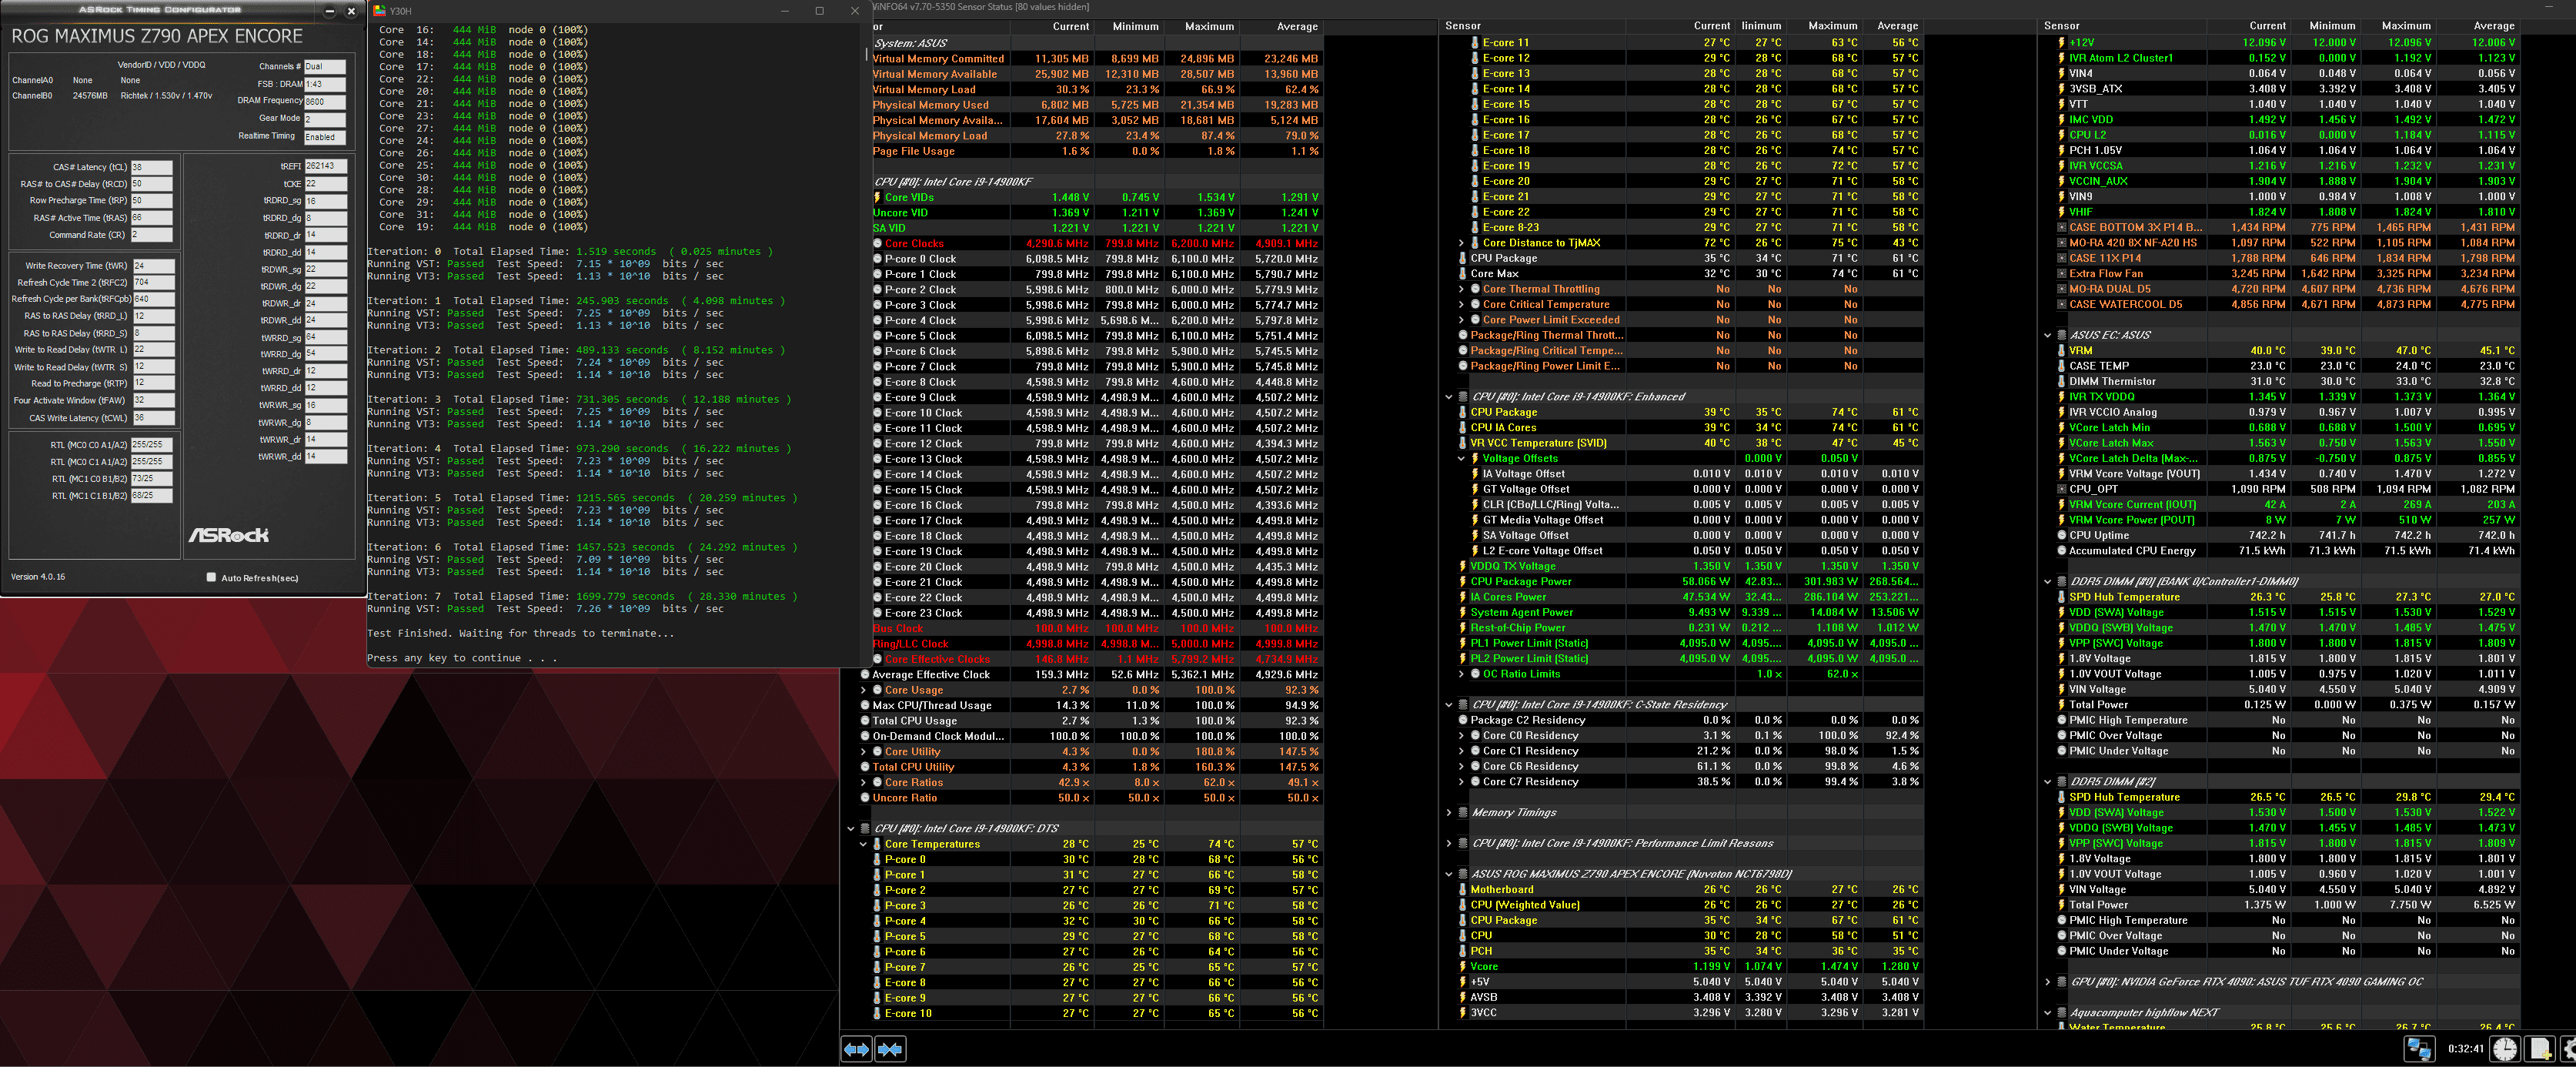The width and height of the screenshot is (2576, 1067).
Task: Click the Y30H console vertical scrollbar
Action: (865, 54)
